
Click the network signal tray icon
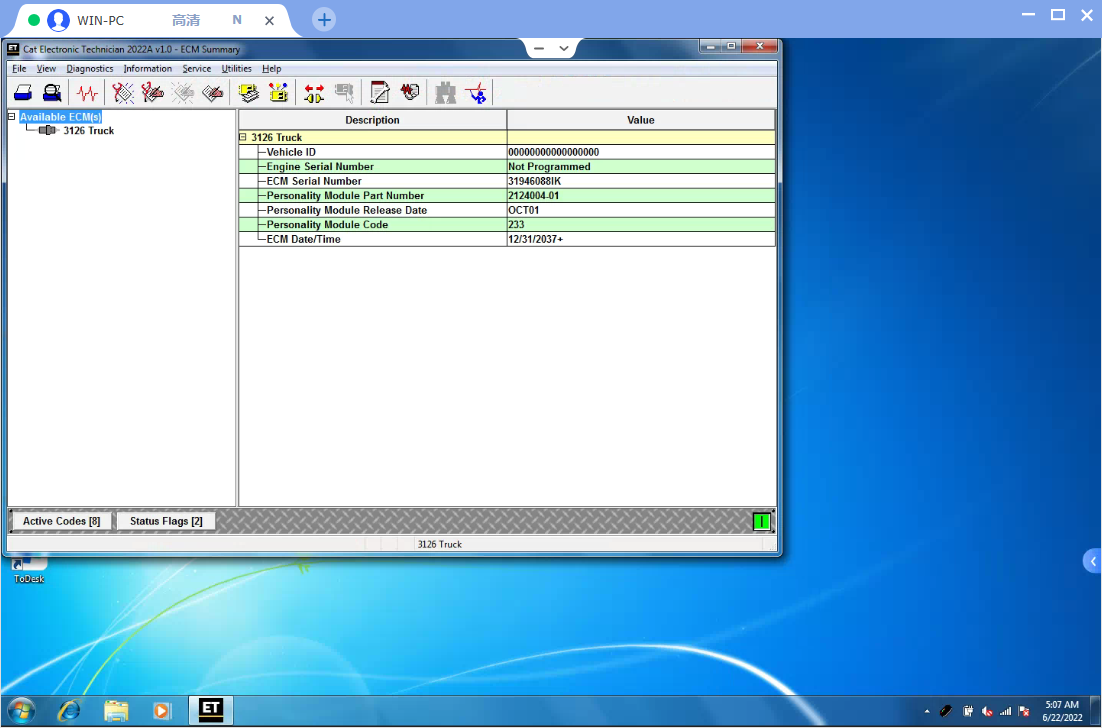pos(1005,711)
